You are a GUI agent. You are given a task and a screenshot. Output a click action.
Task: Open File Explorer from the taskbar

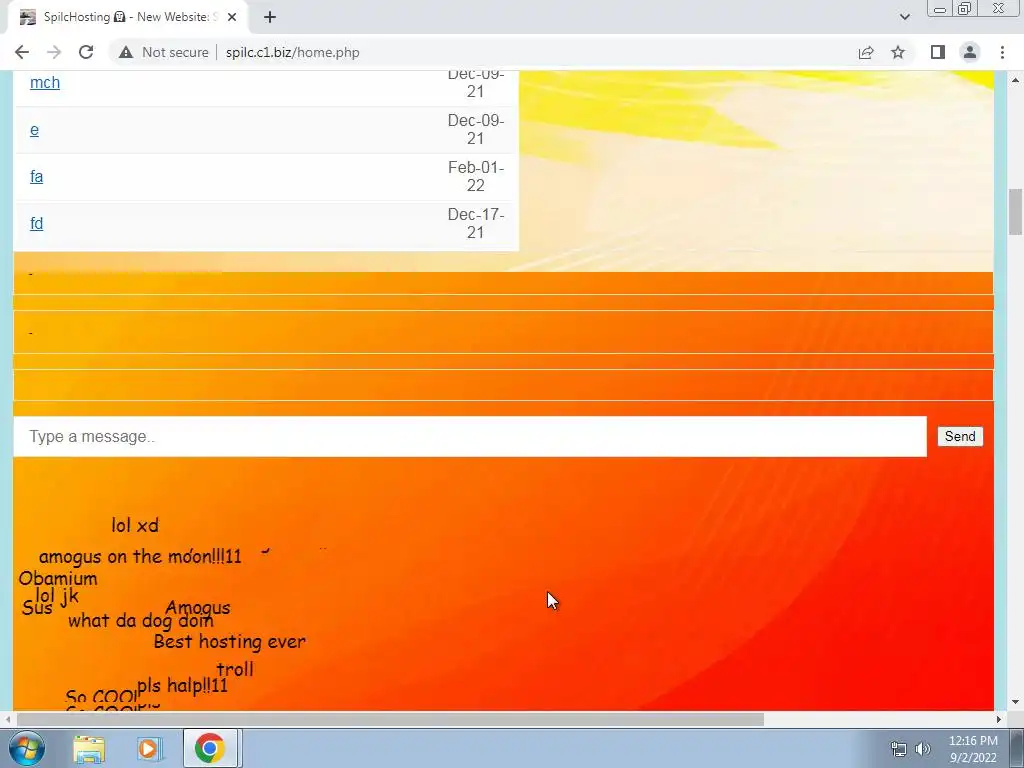click(x=89, y=748)
